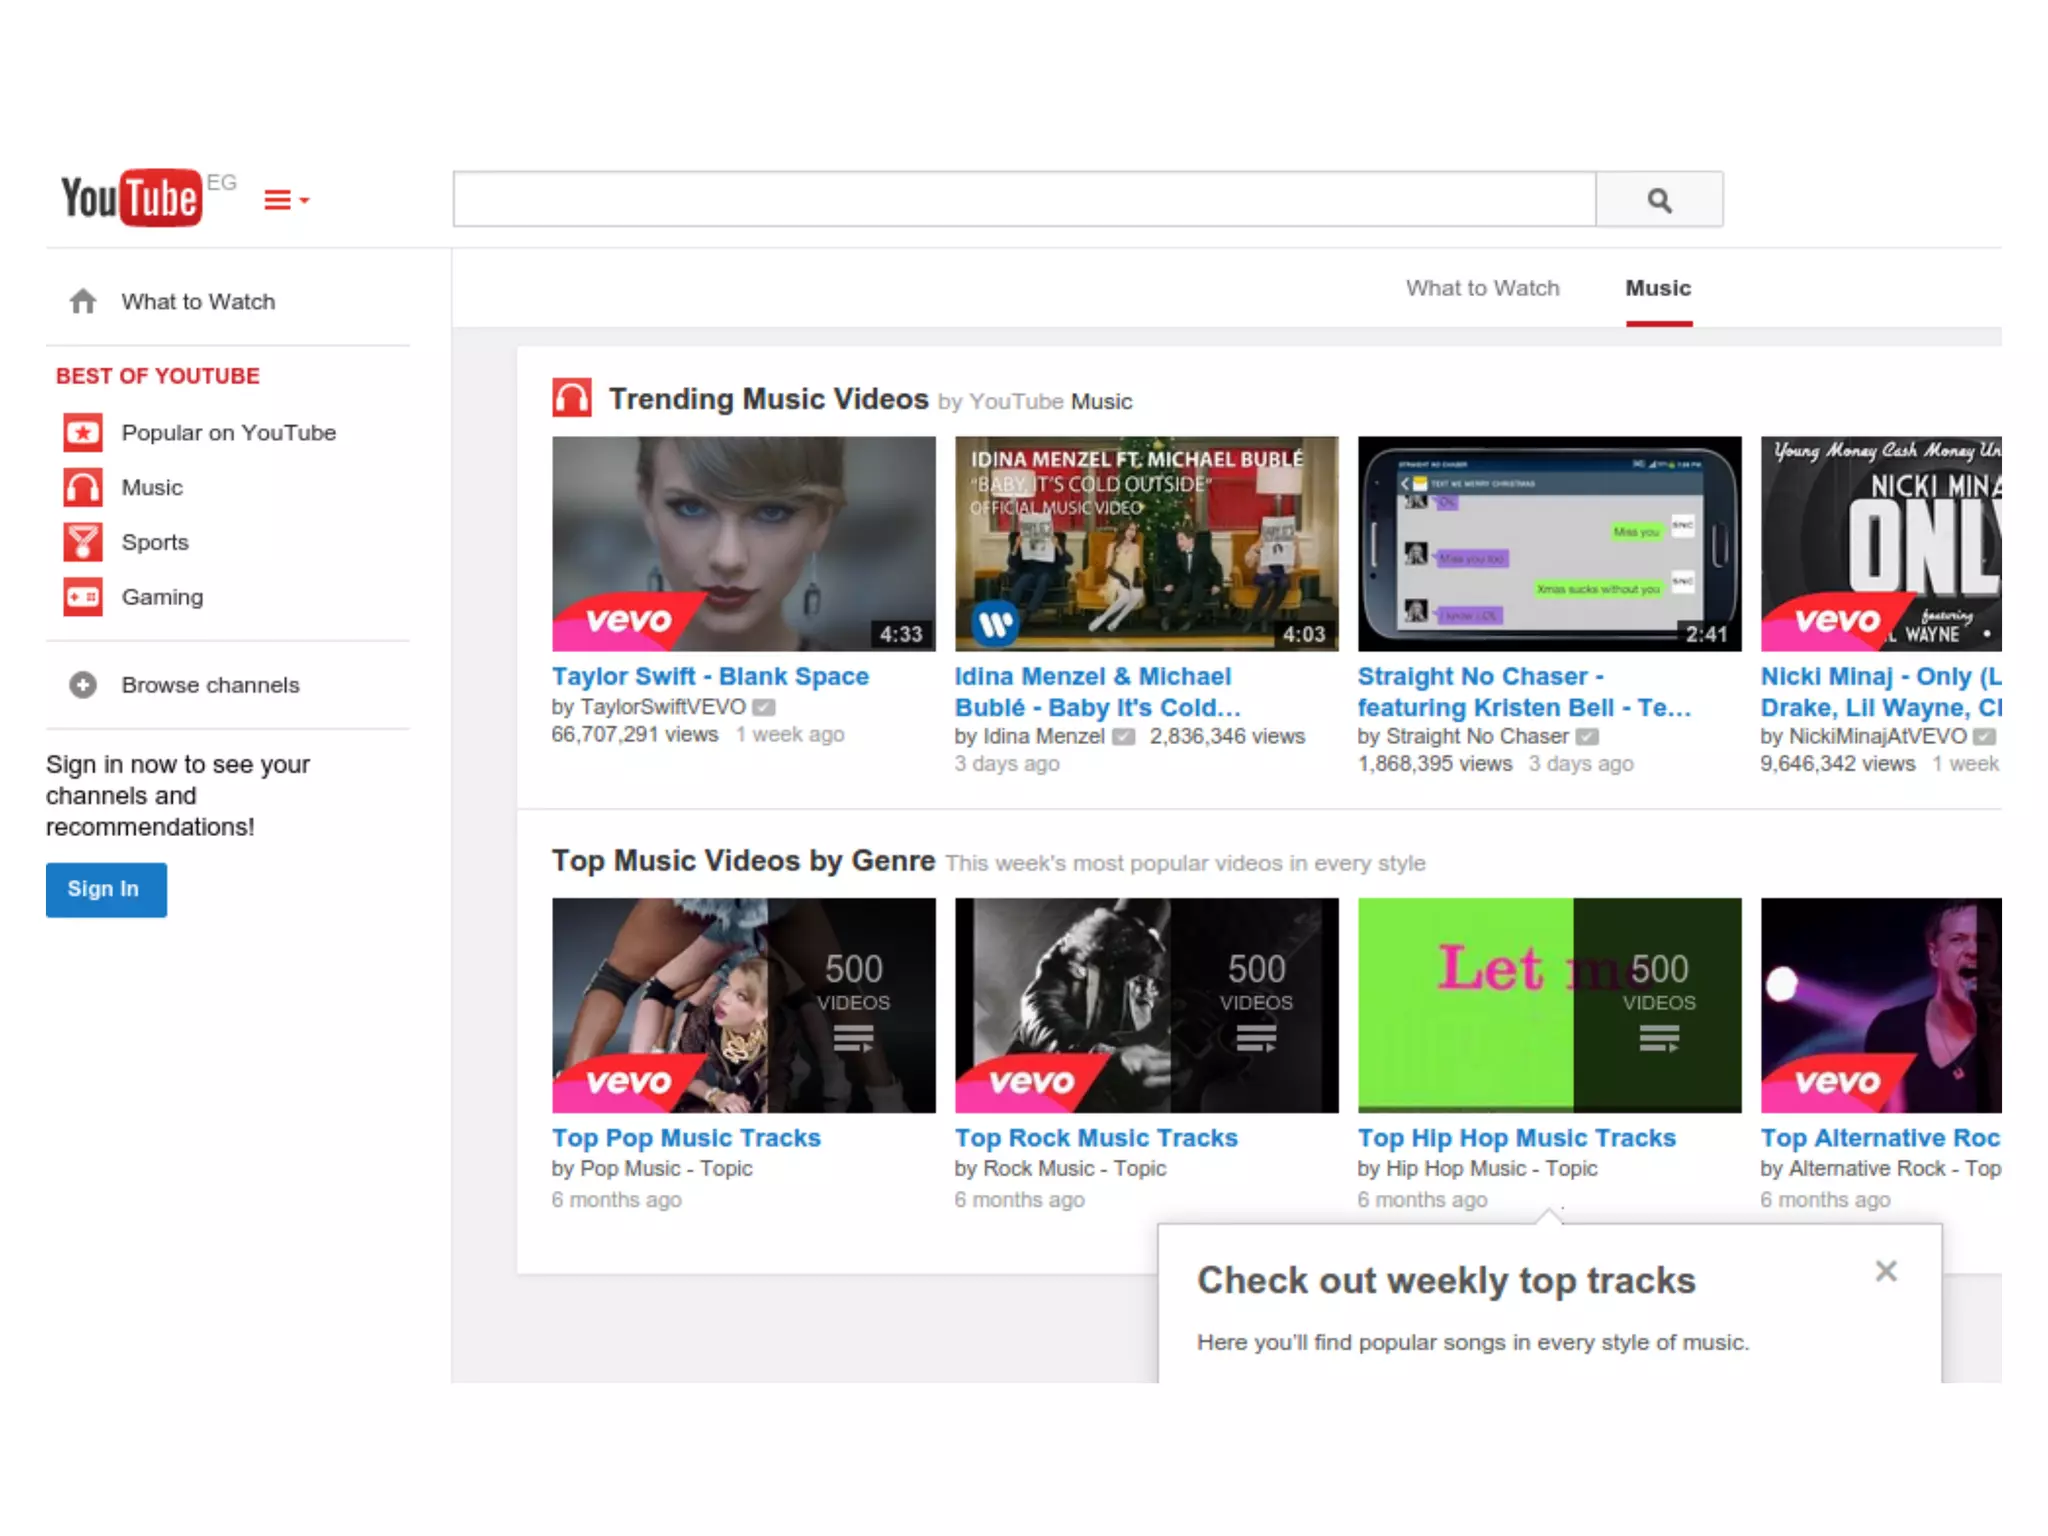2048x1536 pixels.
Task: Click the home icon beside What to Watch
Action: pos(83,301)
